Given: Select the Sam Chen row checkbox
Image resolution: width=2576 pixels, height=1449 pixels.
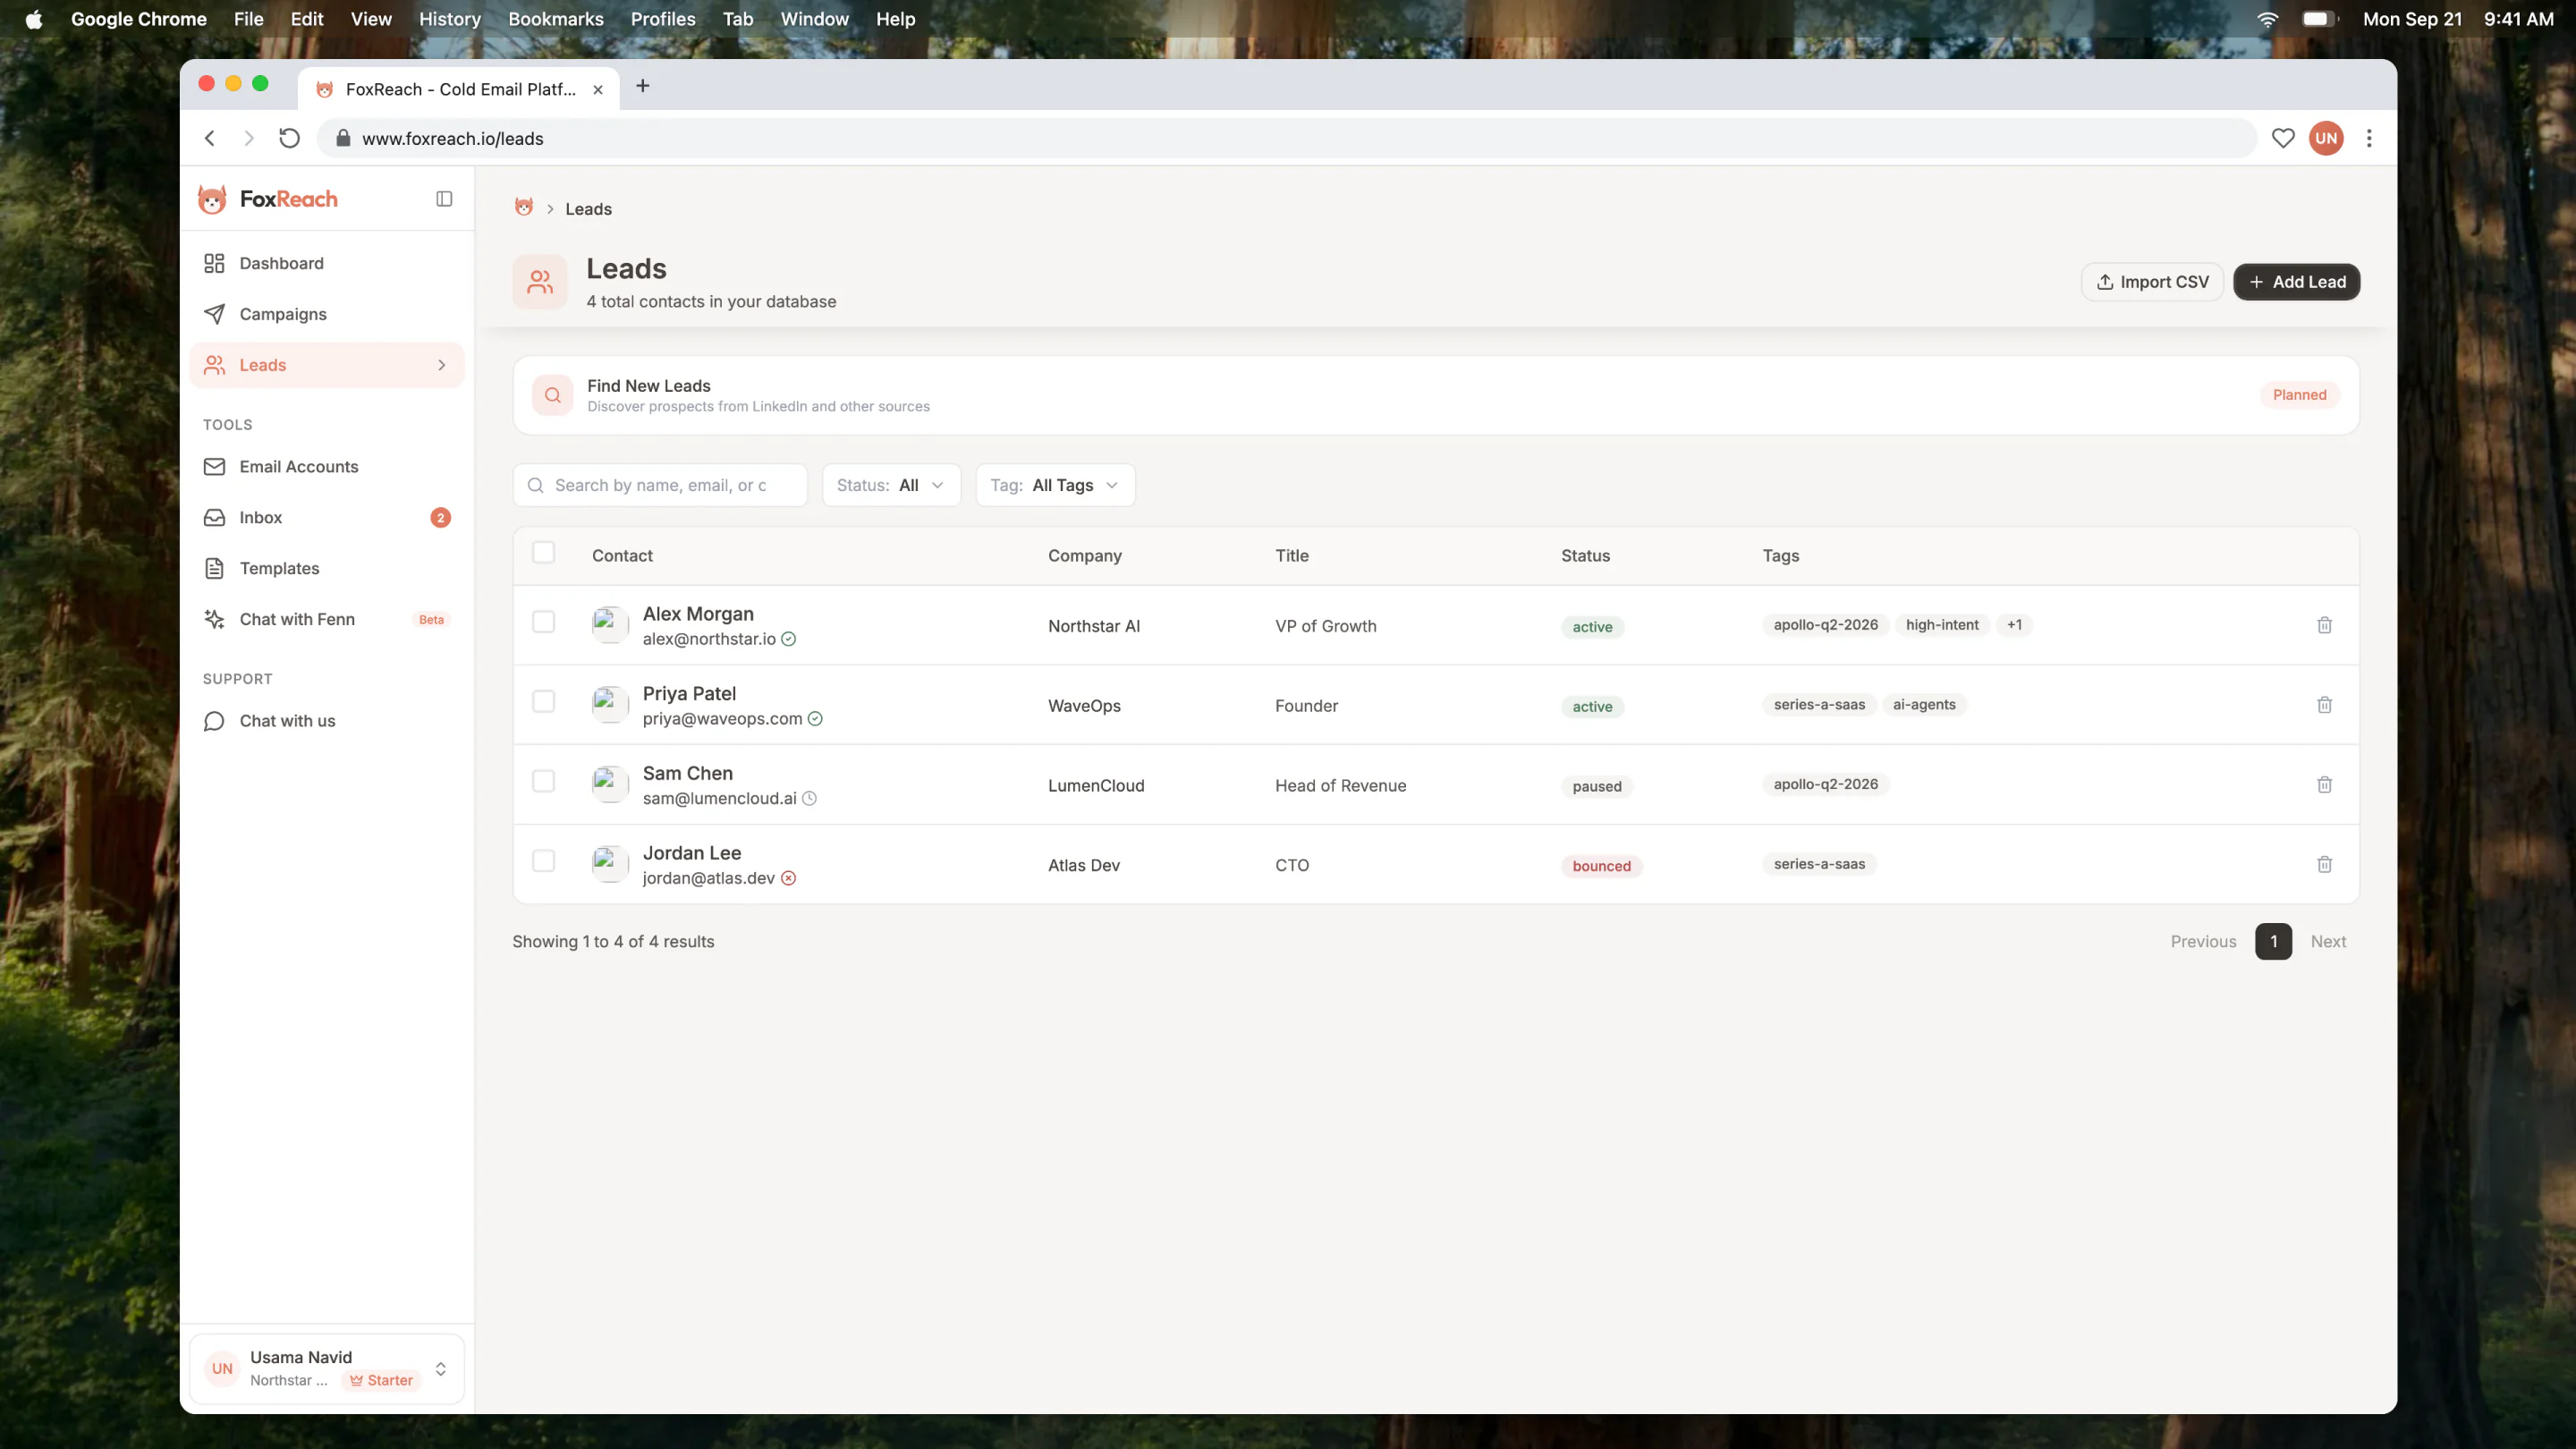Looking at the screenshot, I should (x=543, y=781).
